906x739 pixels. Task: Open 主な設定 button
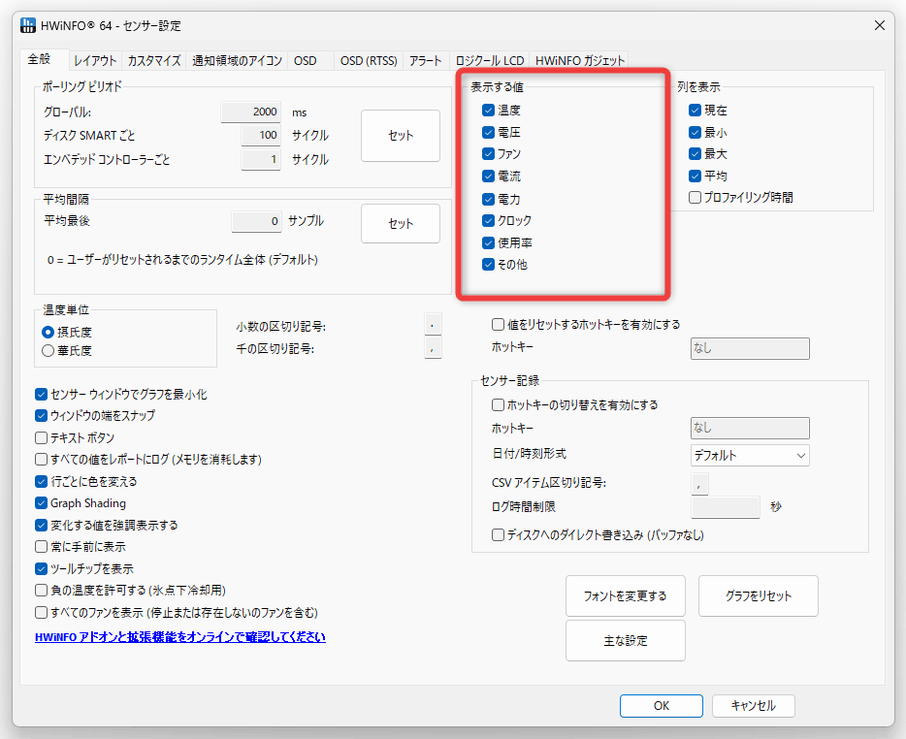point(625,641)
